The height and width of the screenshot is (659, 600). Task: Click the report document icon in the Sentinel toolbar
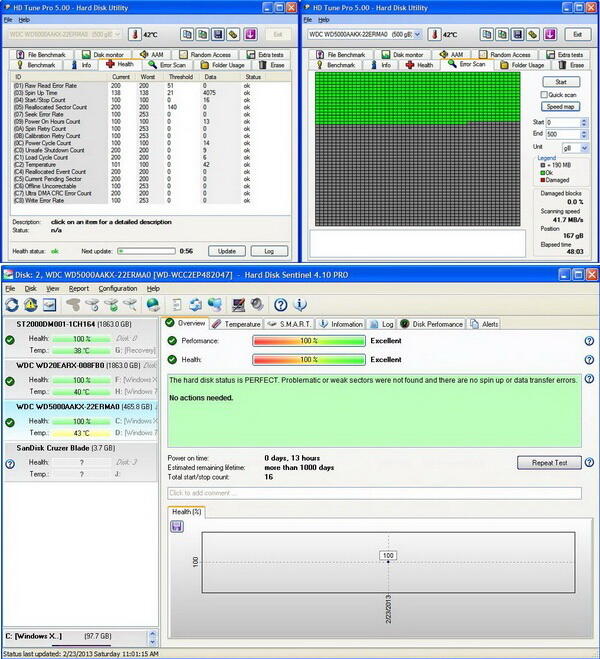click(177, 305)
